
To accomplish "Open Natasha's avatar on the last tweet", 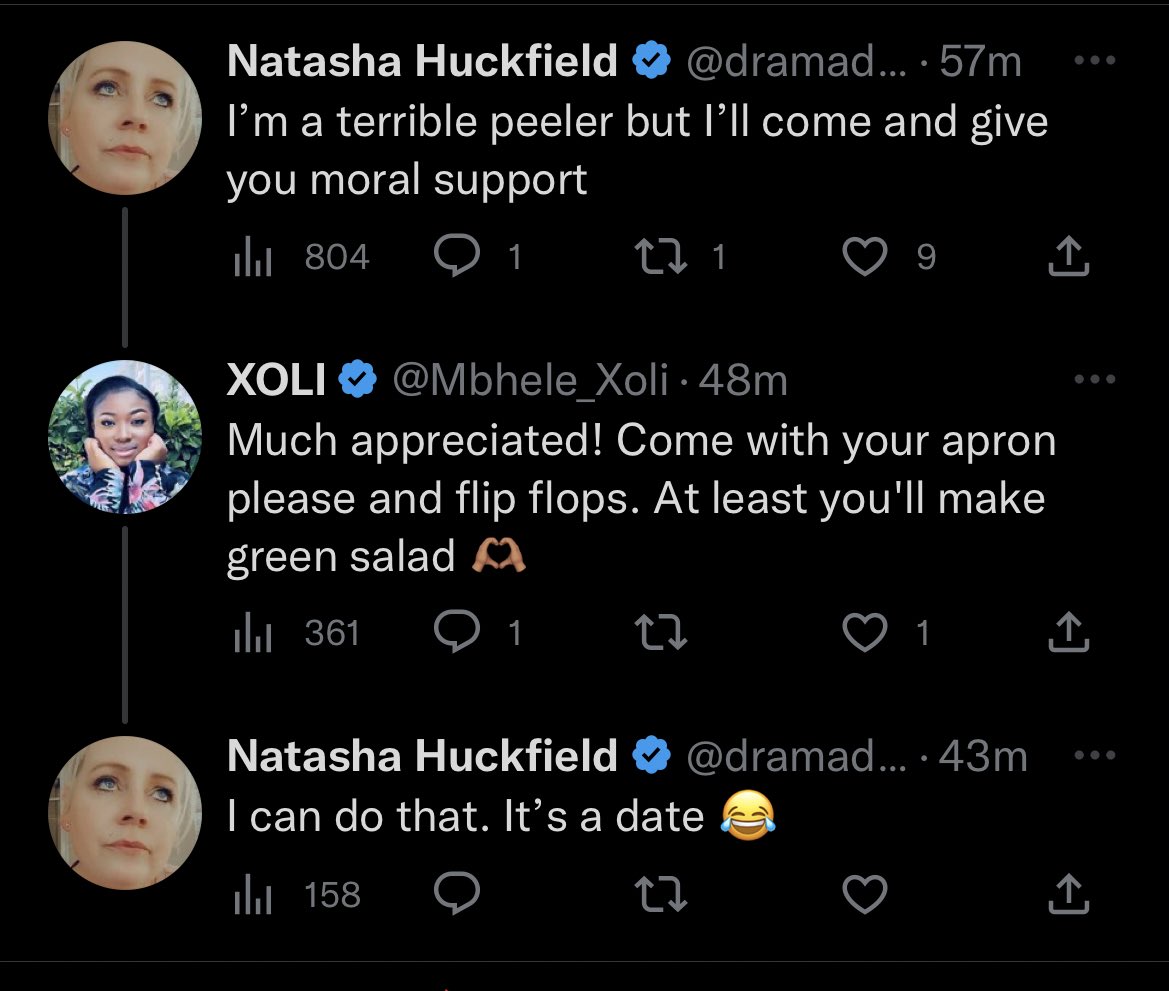I will [125, 813].
